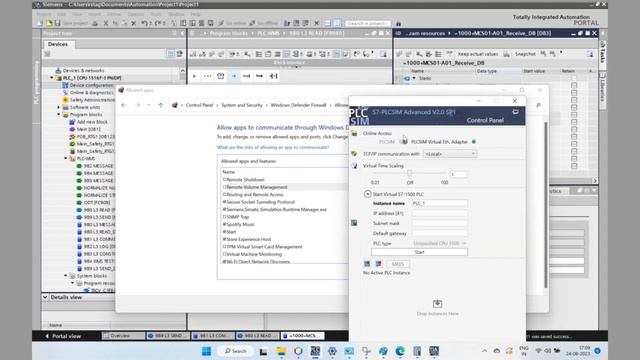640x360 pixels.
Task: Toggle the Routing and Remote Access checkbox
Action: point(224,195)
